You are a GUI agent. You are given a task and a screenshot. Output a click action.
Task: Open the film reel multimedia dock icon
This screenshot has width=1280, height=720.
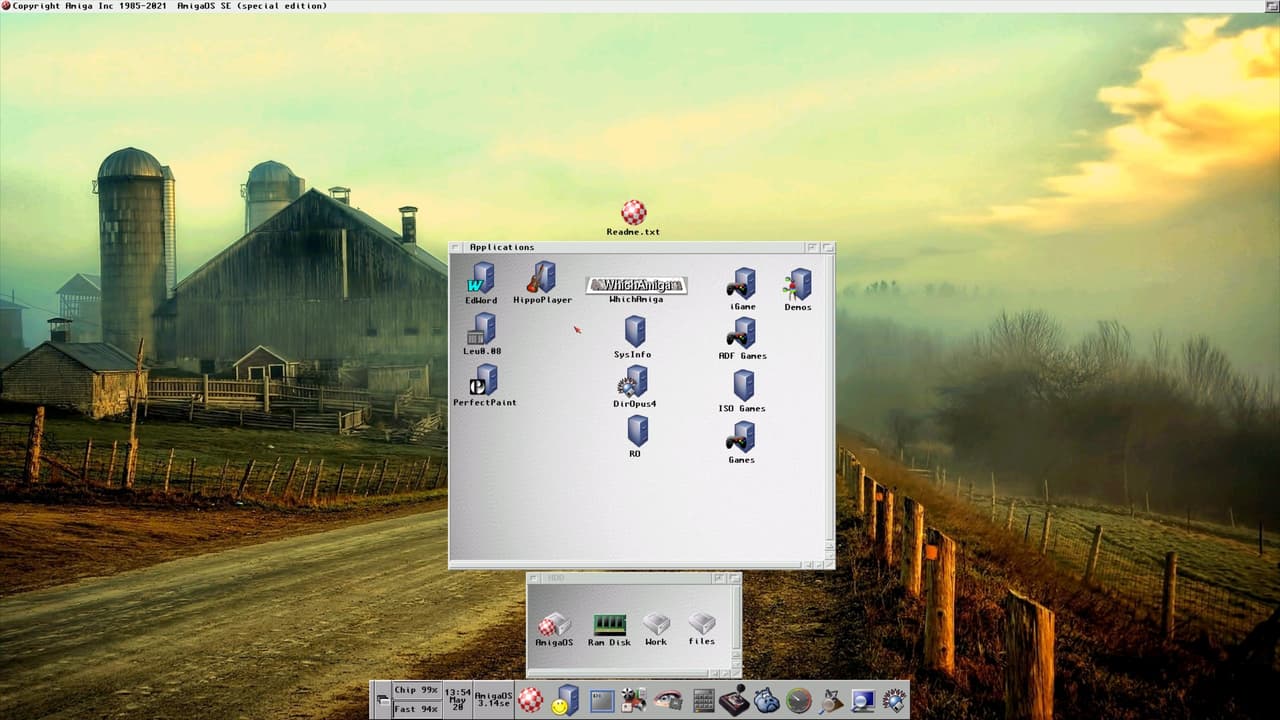(633, 700)
